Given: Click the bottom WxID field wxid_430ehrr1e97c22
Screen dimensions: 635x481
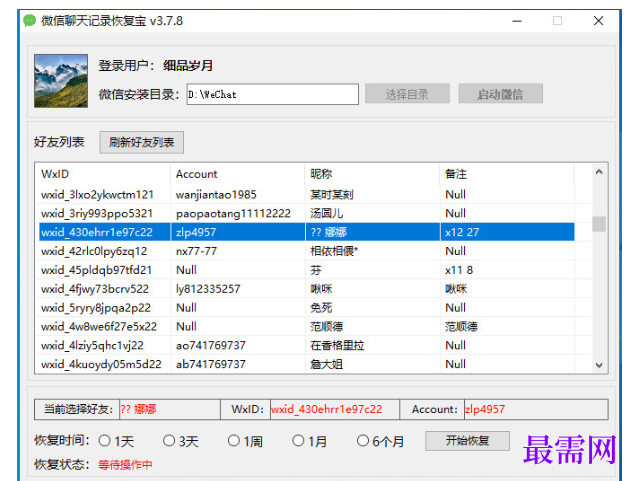Looking at the screenshot, I should click(x=335, y=409).
